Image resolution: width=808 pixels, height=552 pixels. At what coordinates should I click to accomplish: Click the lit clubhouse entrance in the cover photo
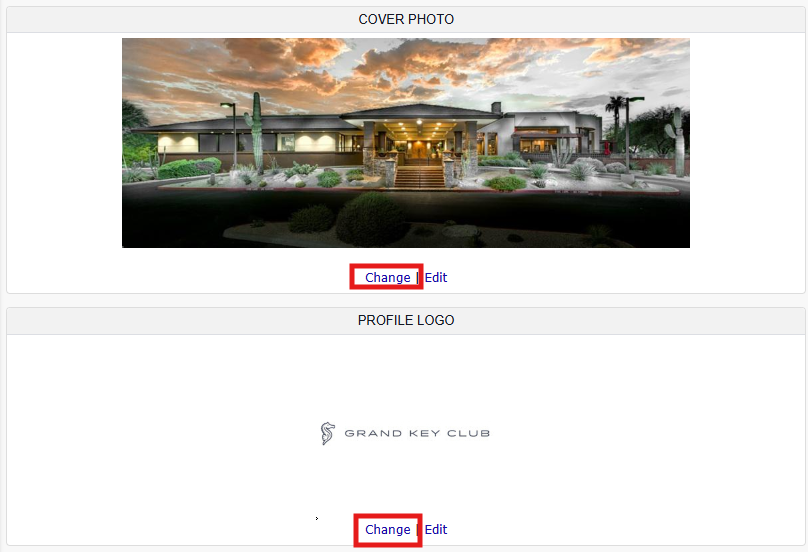coord(420,138)
